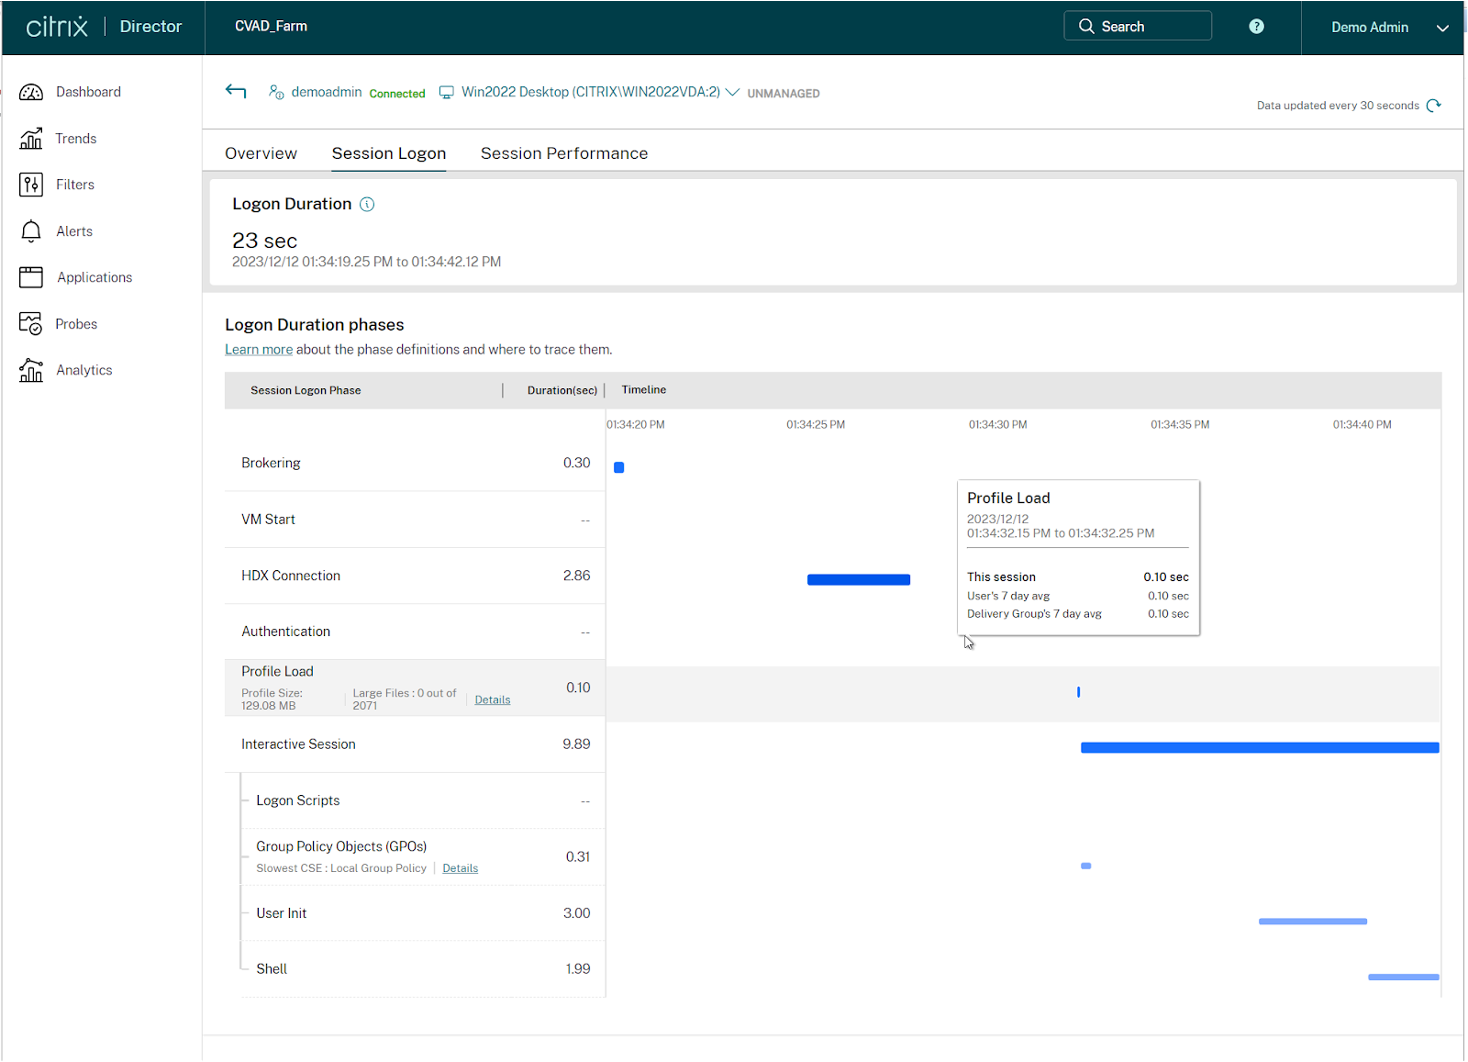
Task: Click the Logon Duration info icon
Action: pos(367,204)
